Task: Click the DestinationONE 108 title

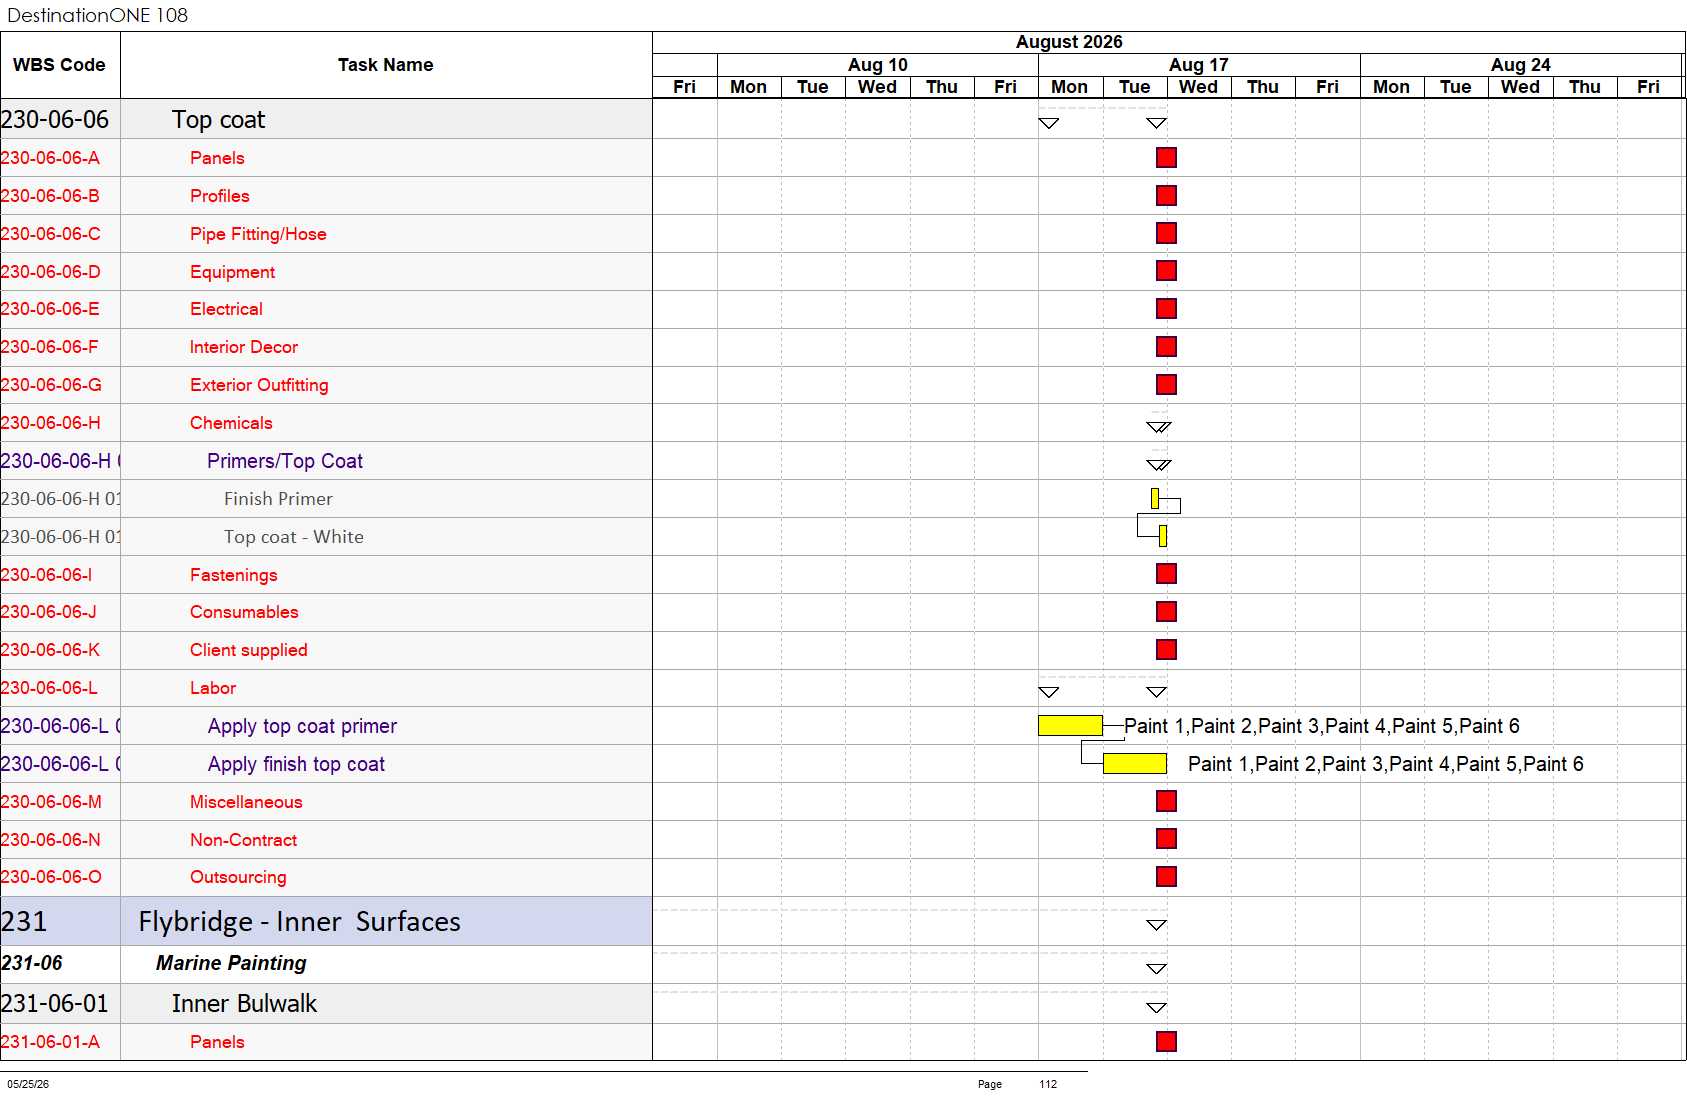Action: pos(97,15)
